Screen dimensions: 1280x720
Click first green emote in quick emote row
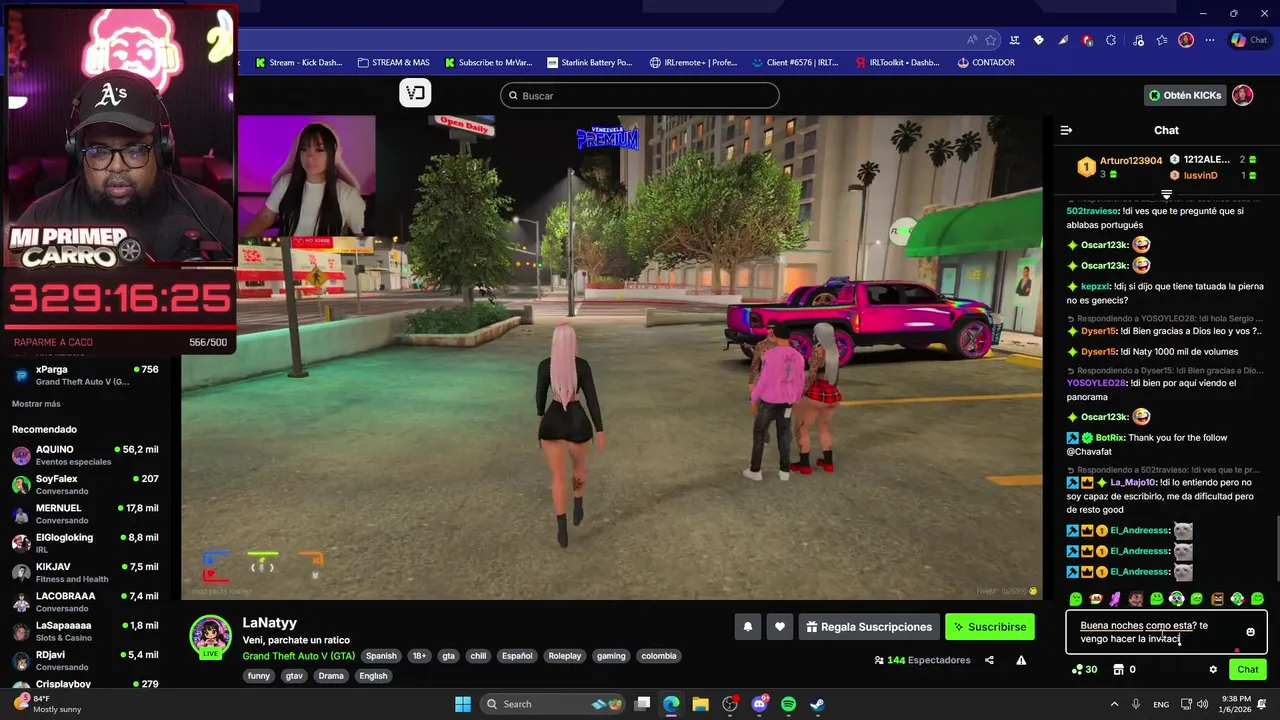pyautogui.click(x=1076, y=599)
